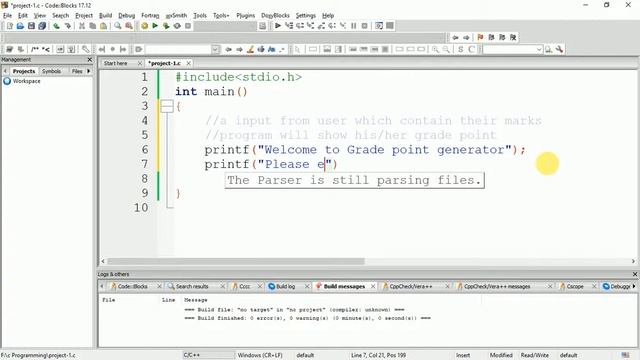Click the Replace magnifier icon
The height and width of the screenshot is (360, 640).
(129, 26)
